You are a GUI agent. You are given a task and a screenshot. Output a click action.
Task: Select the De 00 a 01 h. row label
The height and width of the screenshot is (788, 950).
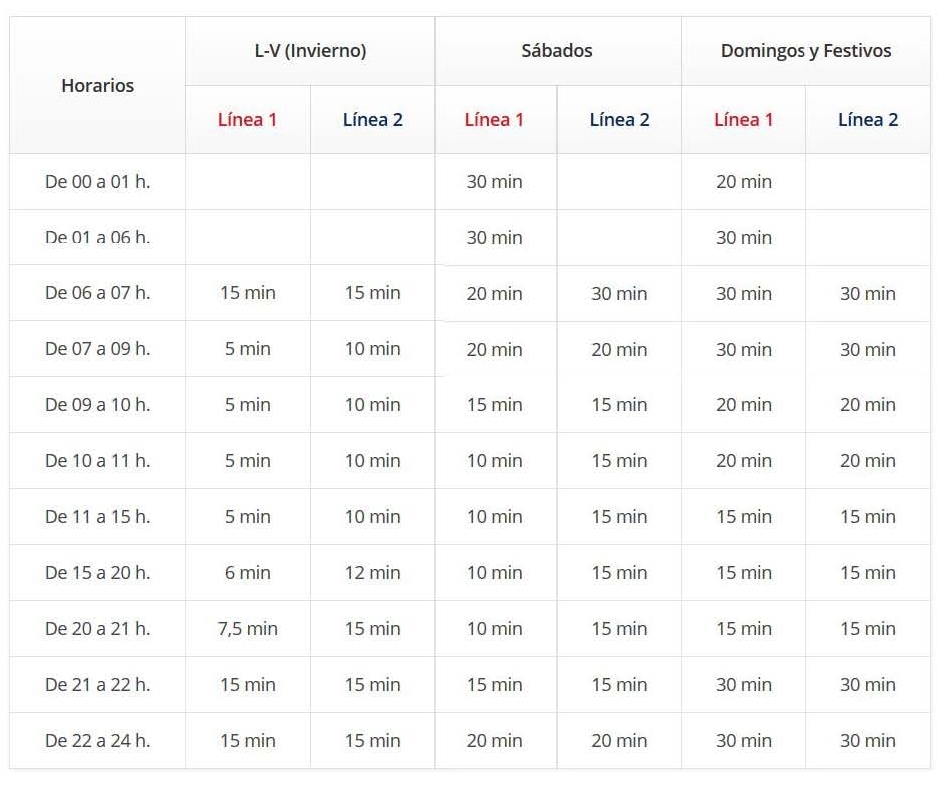click(97, 182)
